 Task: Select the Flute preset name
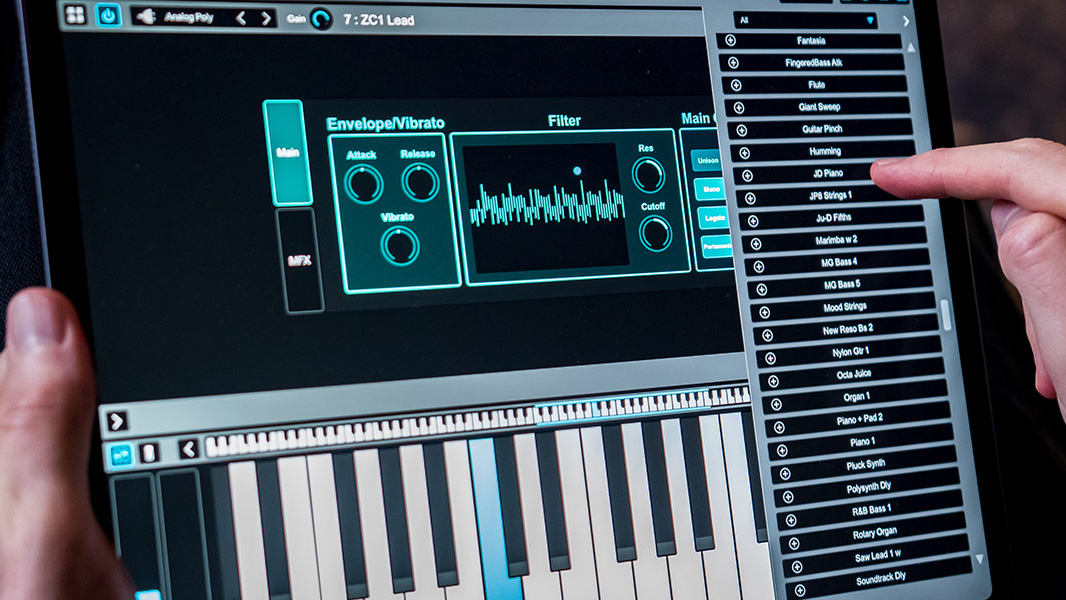tap(816, 85)
